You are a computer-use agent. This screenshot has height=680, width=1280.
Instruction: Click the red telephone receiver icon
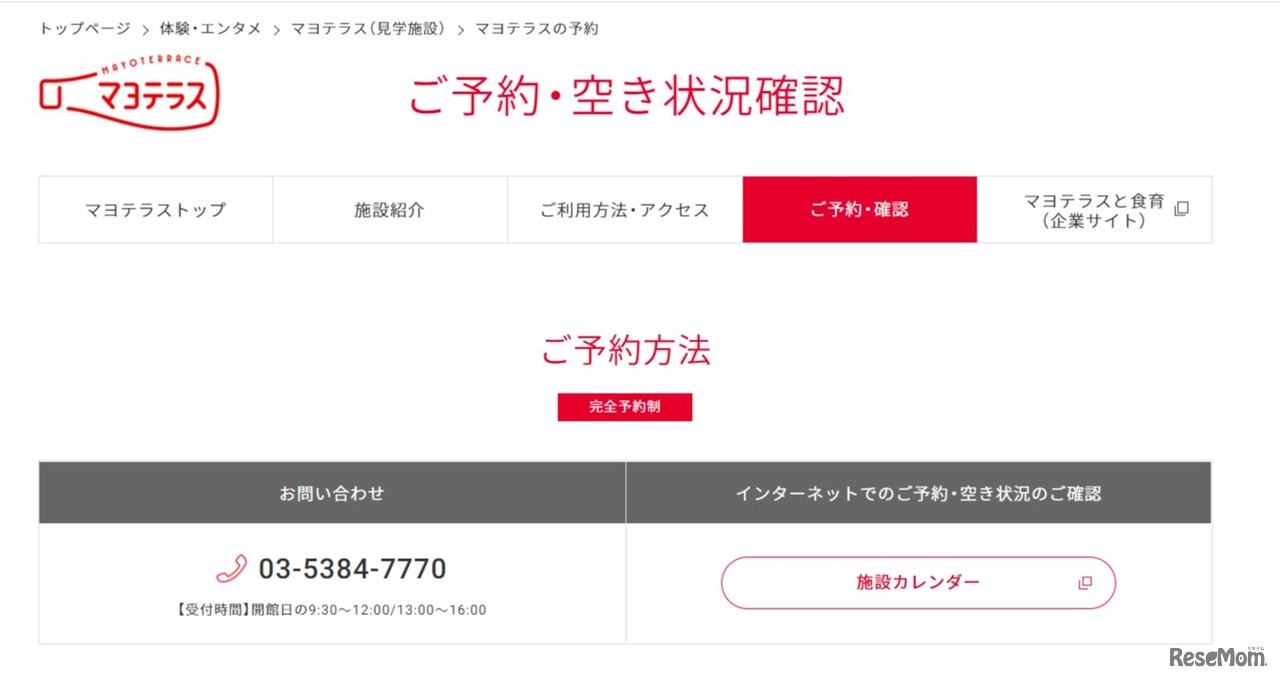pyautogui.click(x=235, y=568)
